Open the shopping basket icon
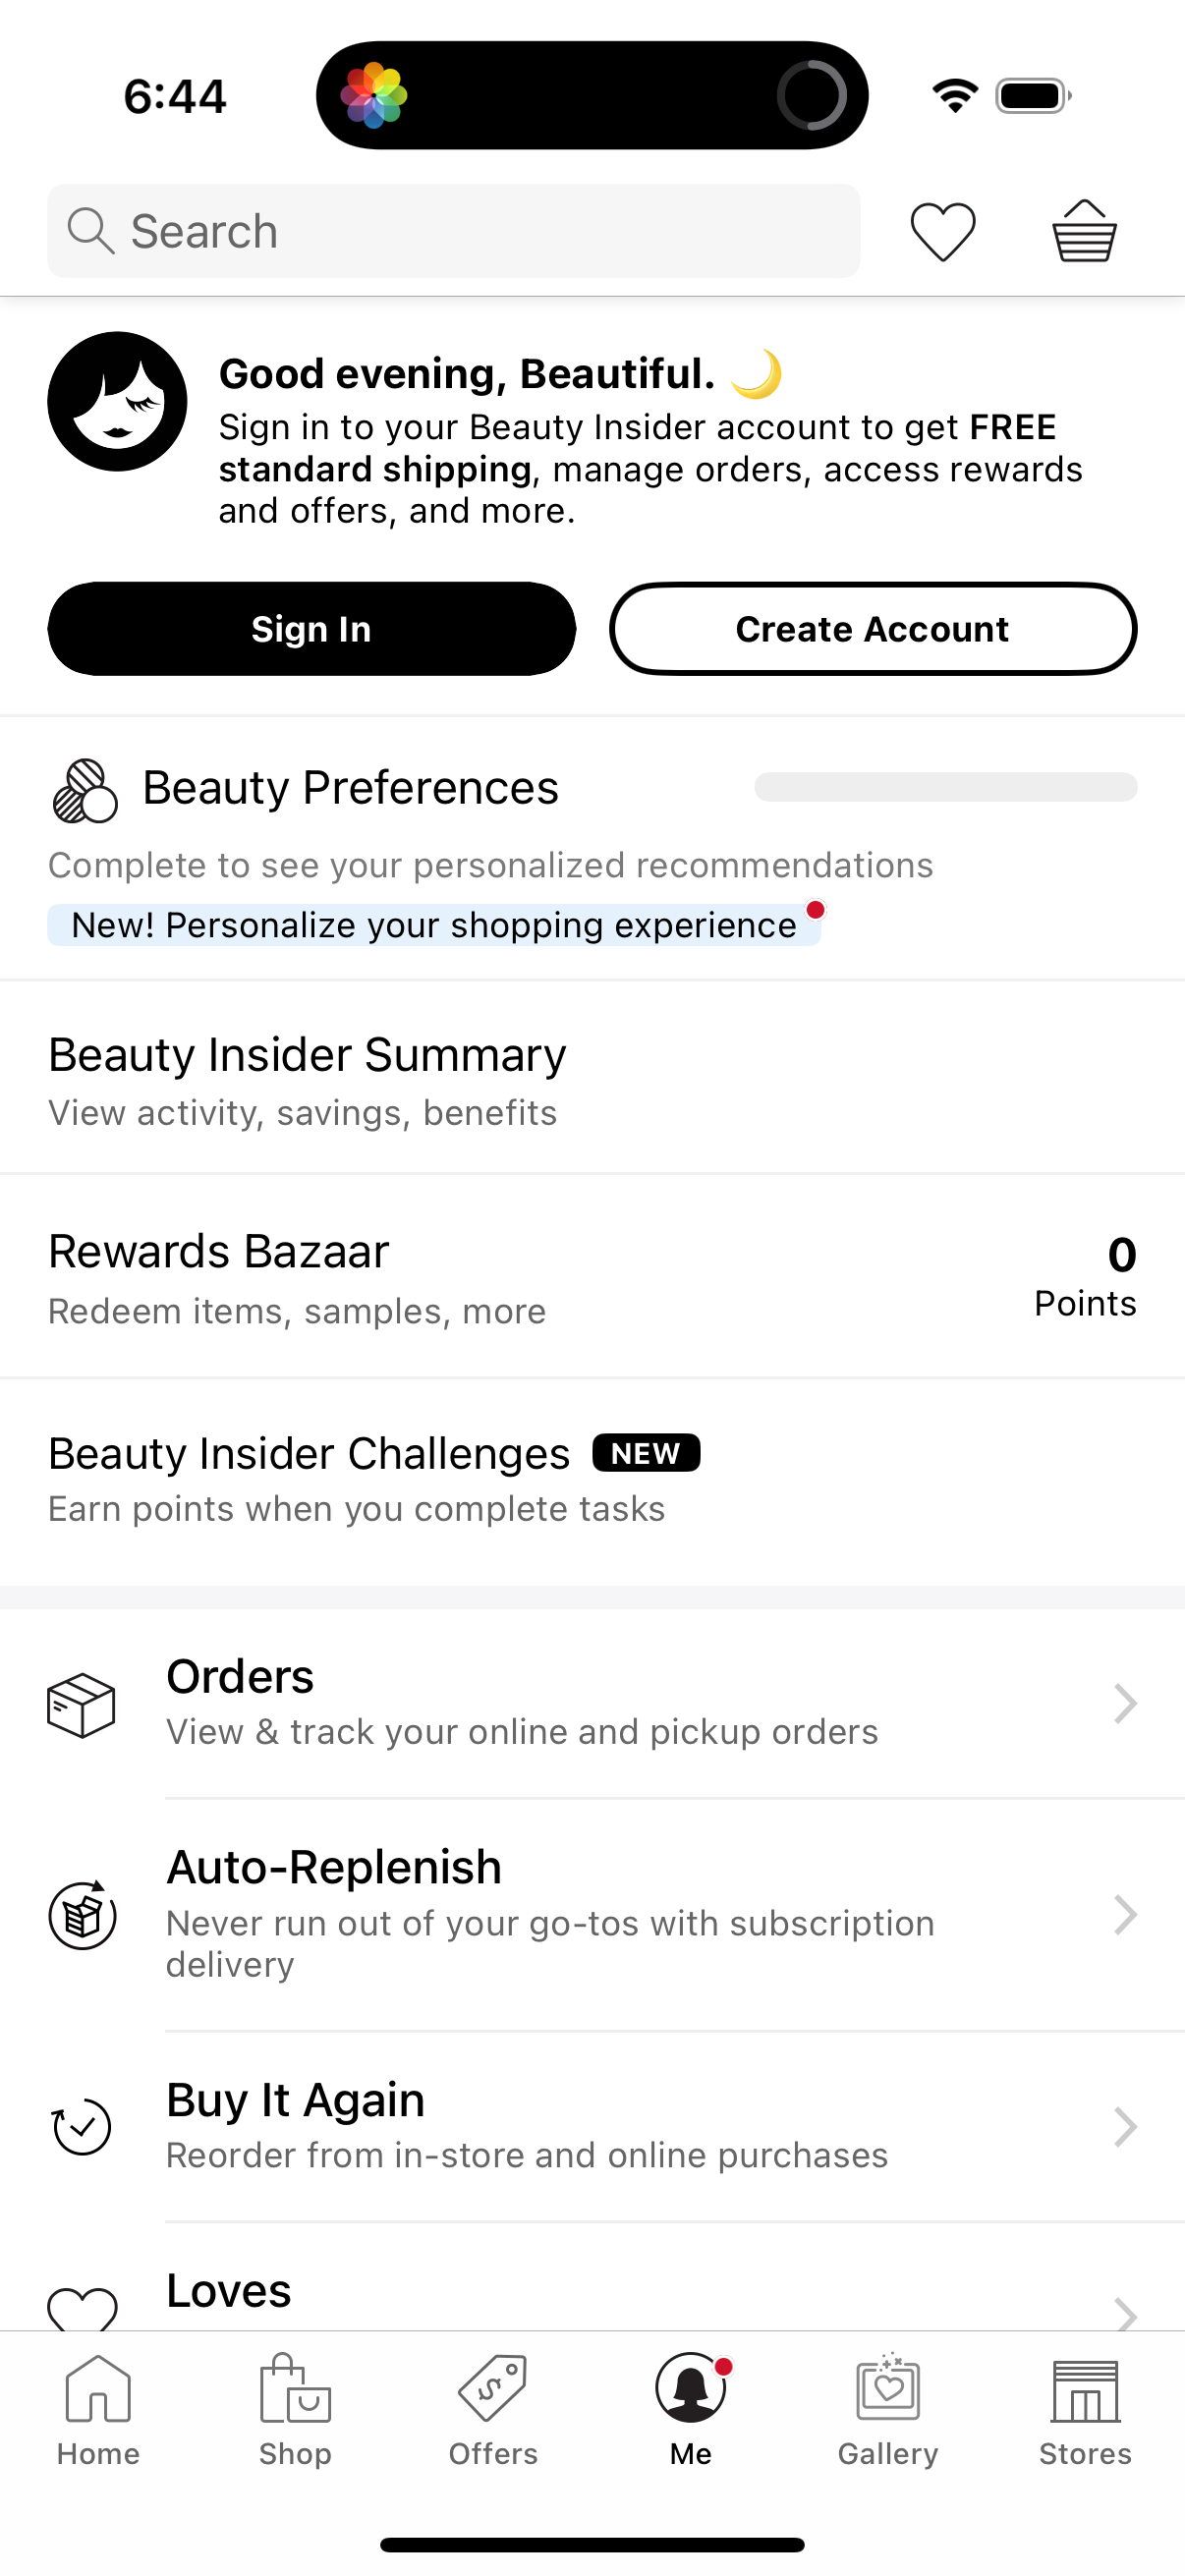The height and width of the screenshot is (2576, 1185). coord(1084,230)
